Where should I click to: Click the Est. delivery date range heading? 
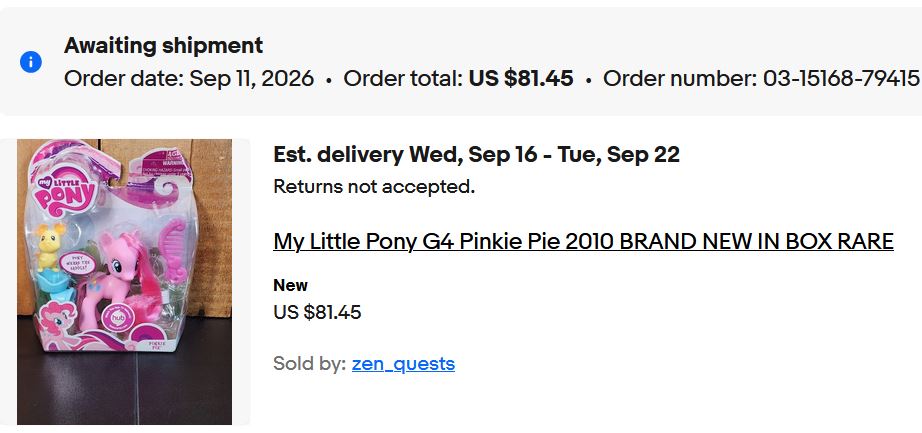(476, 155)
